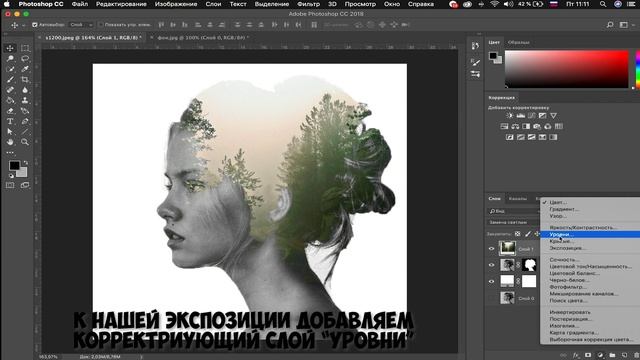Toggle Quick Mask mode icon
The image size is (640, 360).
[10, 185]
